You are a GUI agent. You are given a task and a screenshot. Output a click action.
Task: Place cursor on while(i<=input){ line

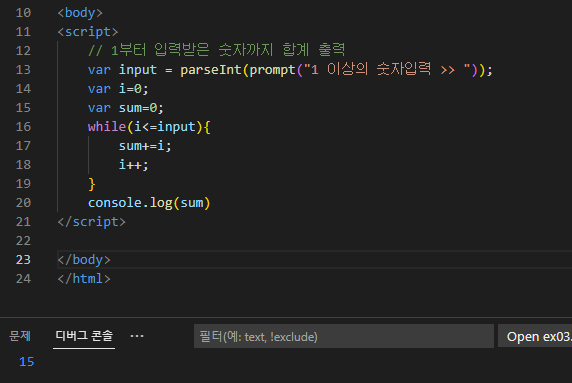[149, 127]
